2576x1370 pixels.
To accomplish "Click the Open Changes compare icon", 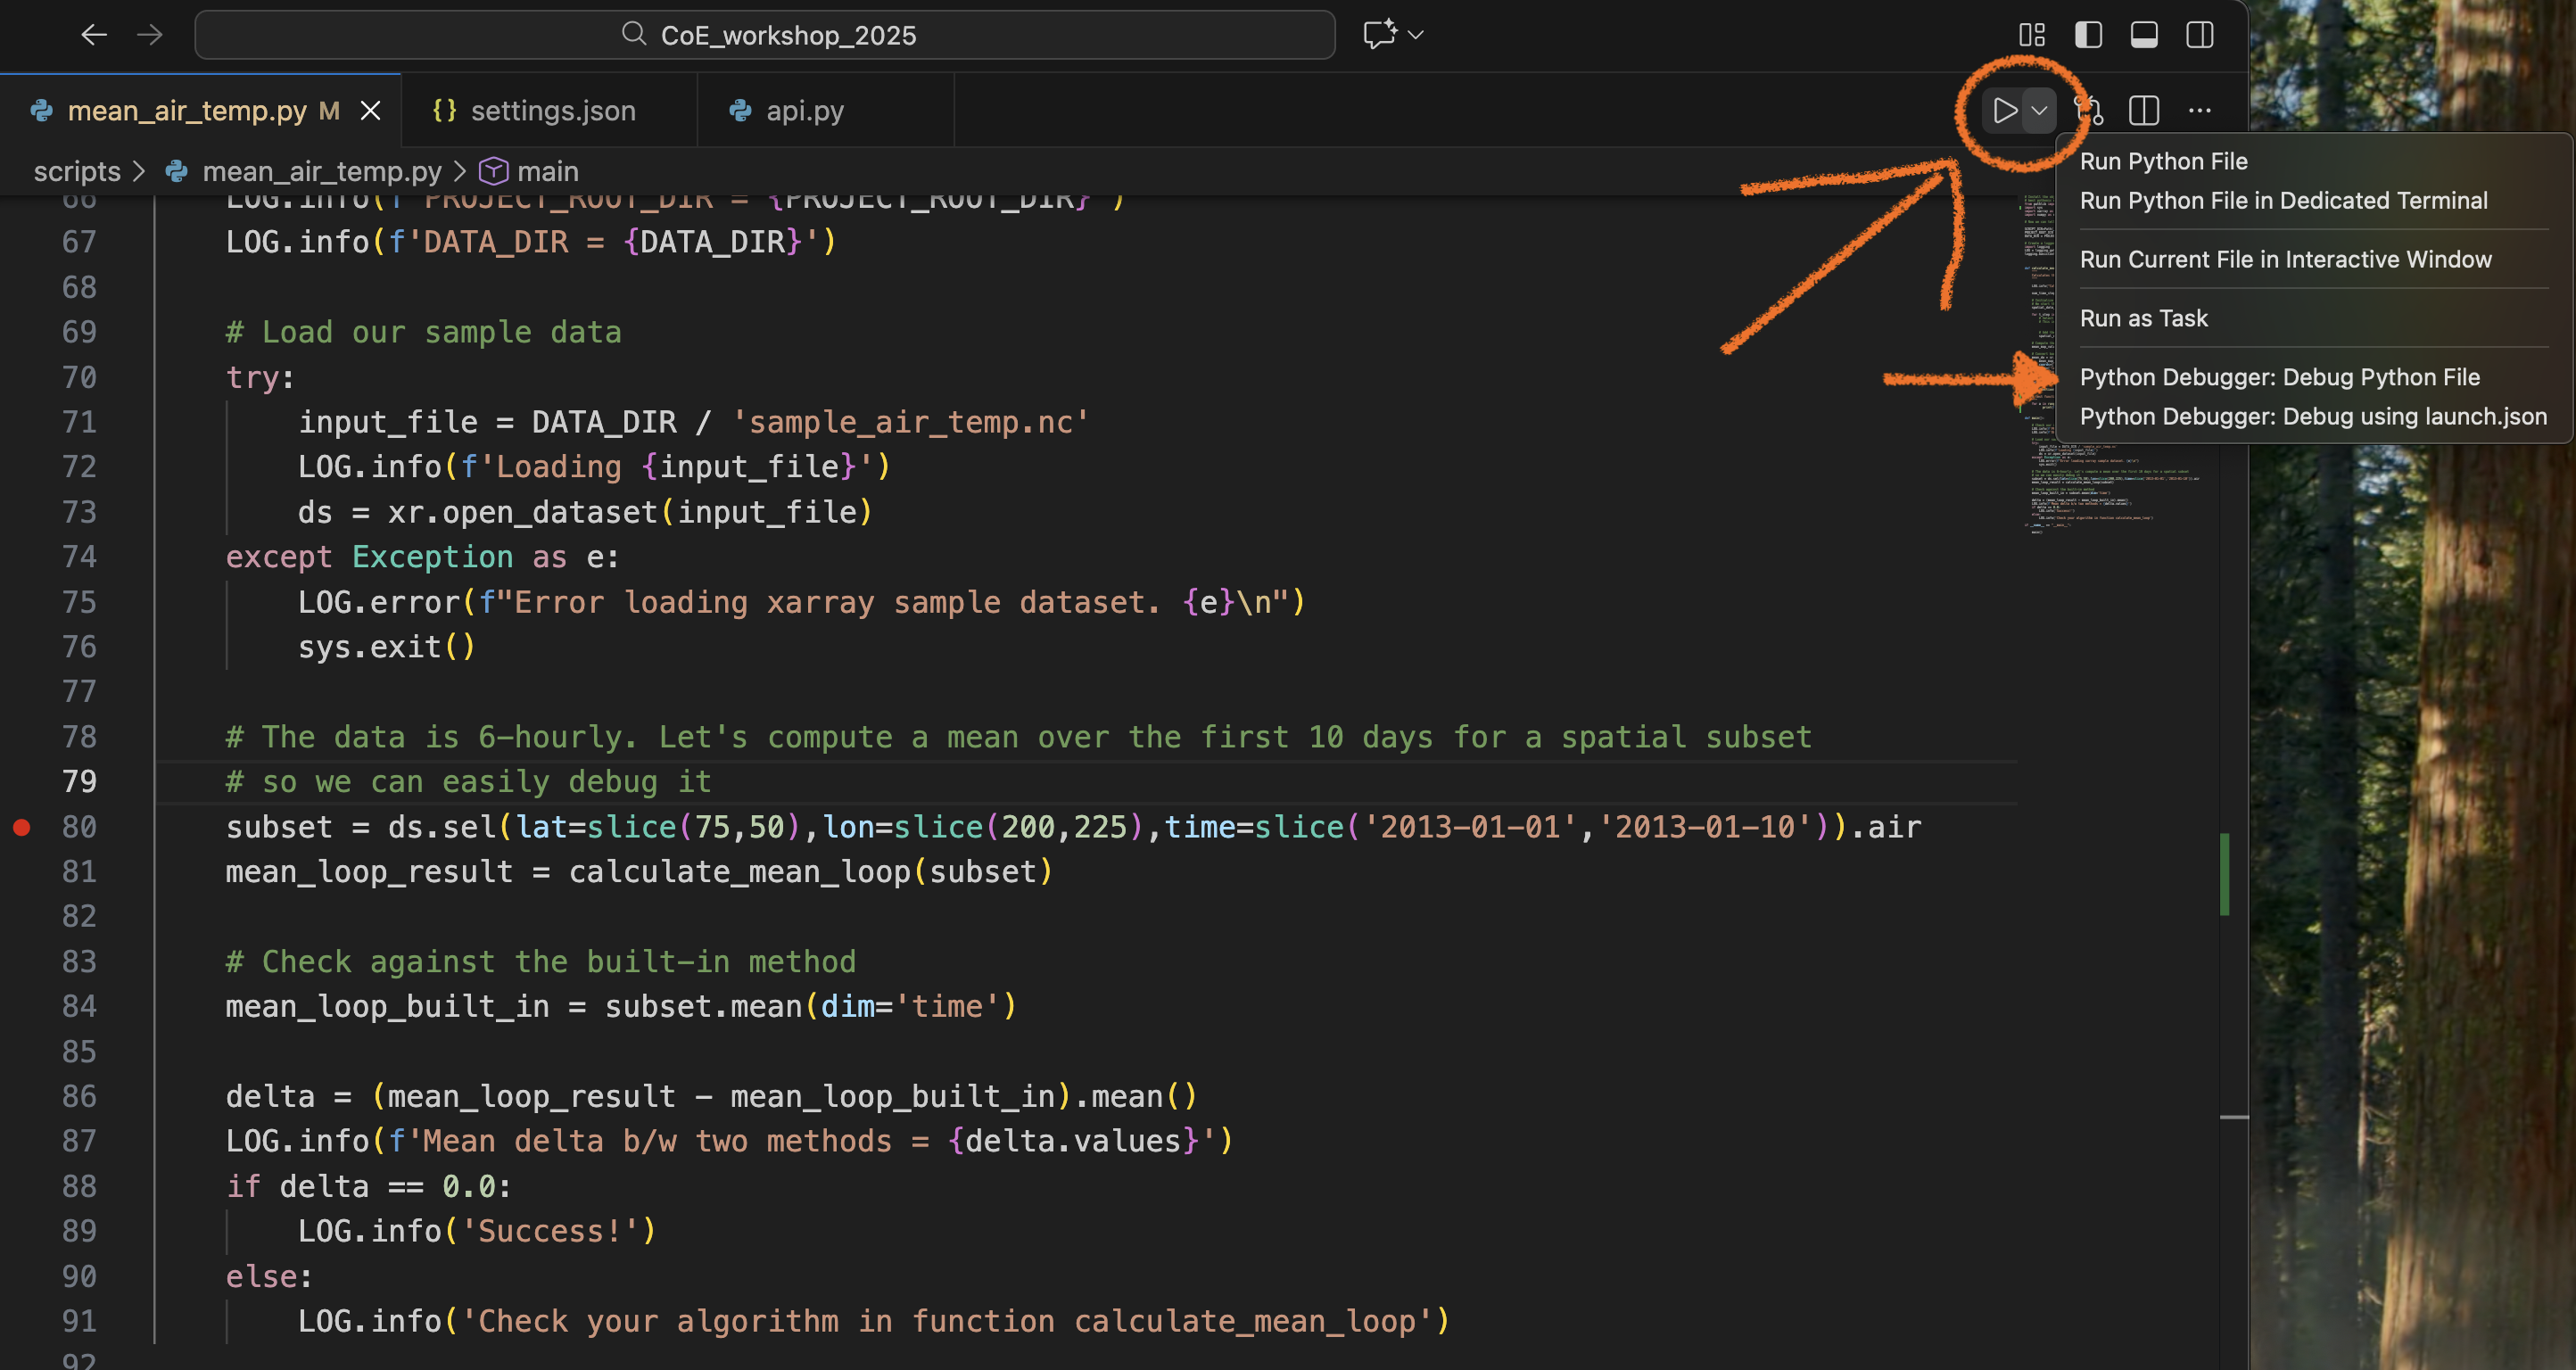I will (2089, 110).
